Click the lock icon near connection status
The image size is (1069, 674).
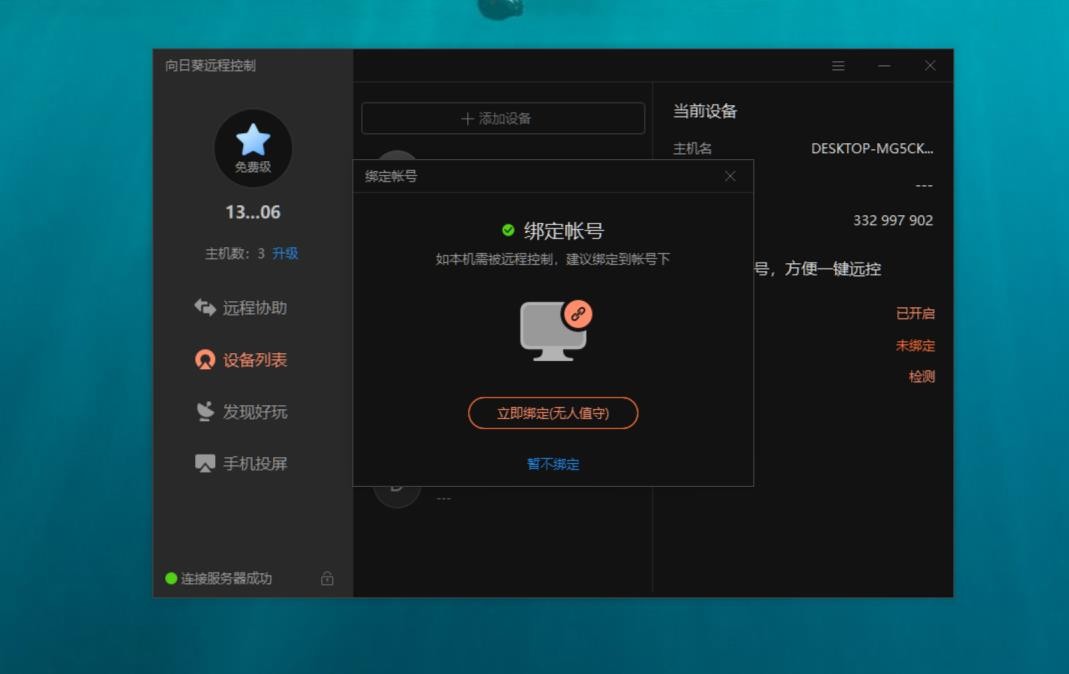click(x=329, y=579)
